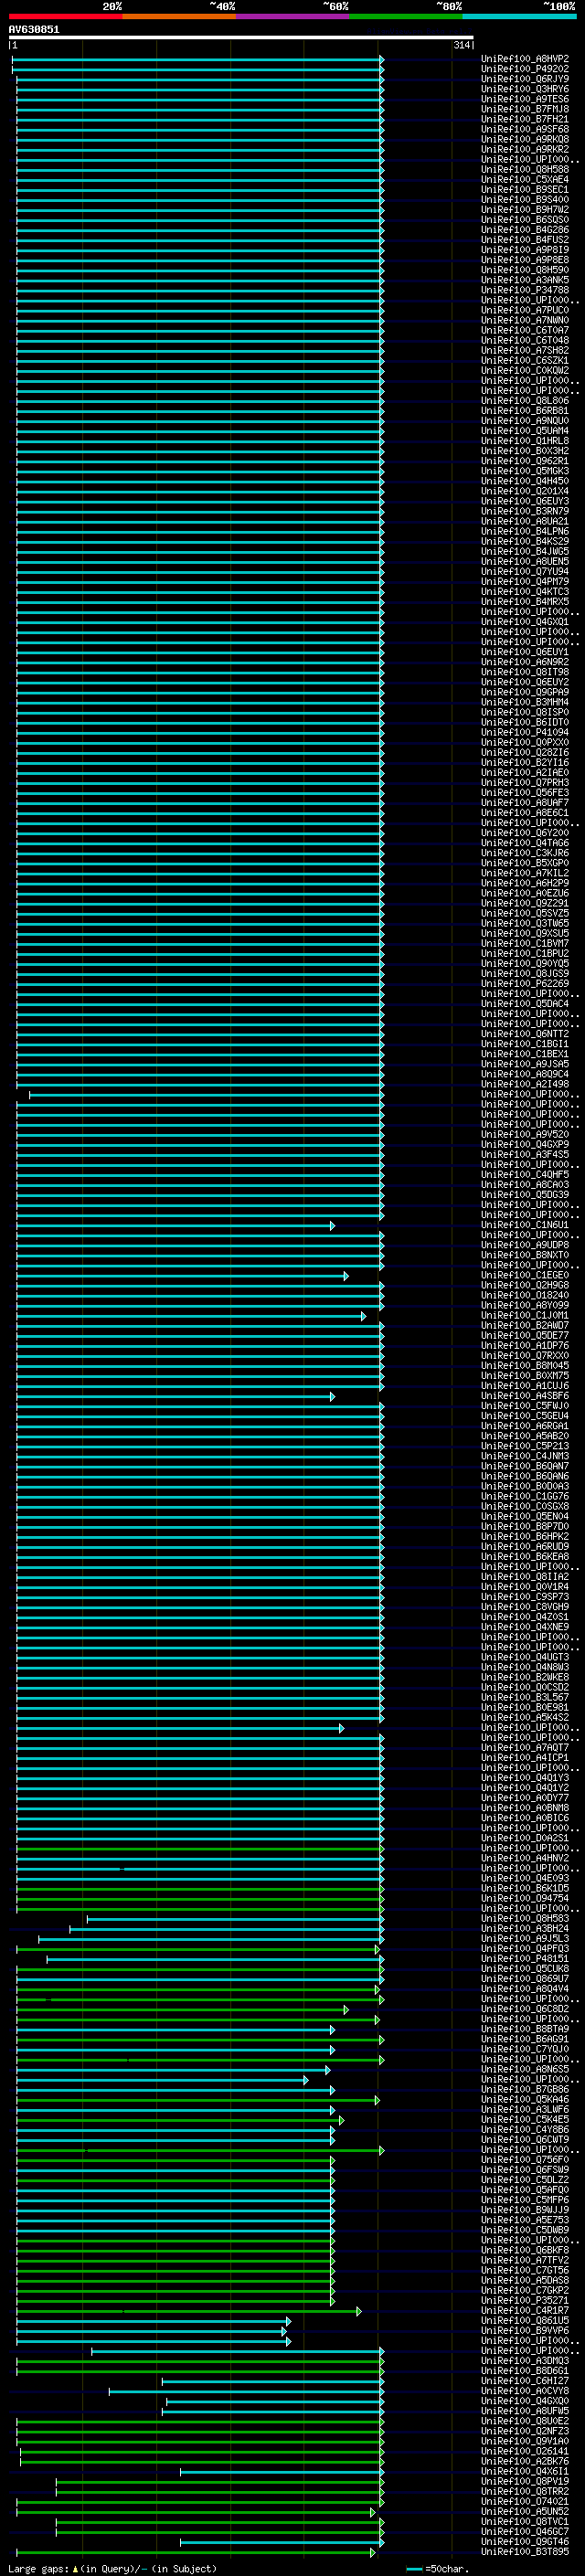Select hit label UniRef100_O26141

coord(525,2451)
